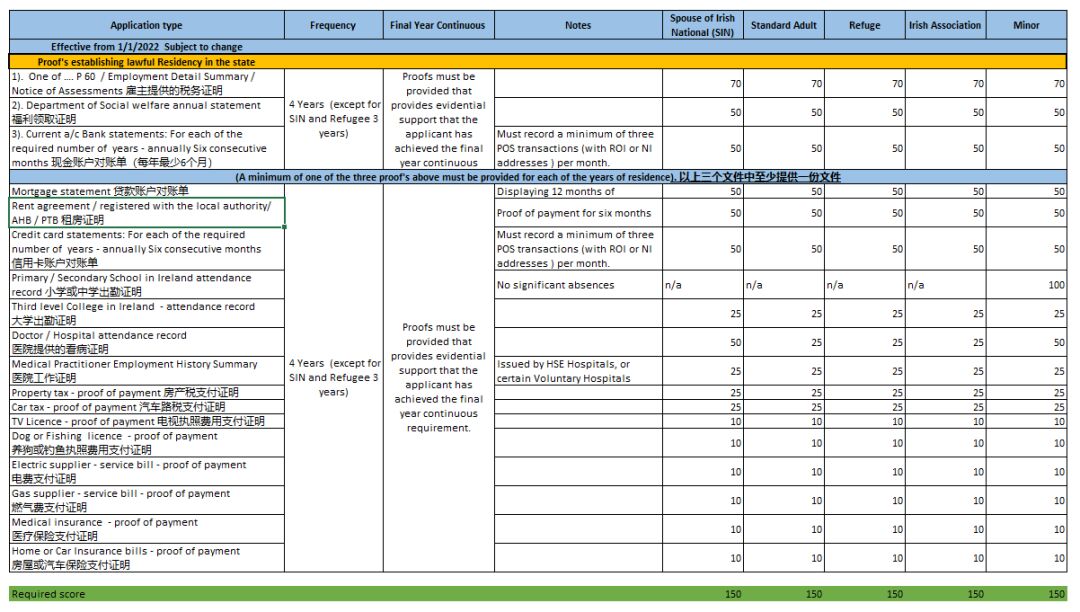Select the "Irish Association" header cell
Image resolution: width=1080 pixels, height=612 pixels.
(x=945, y=26)
